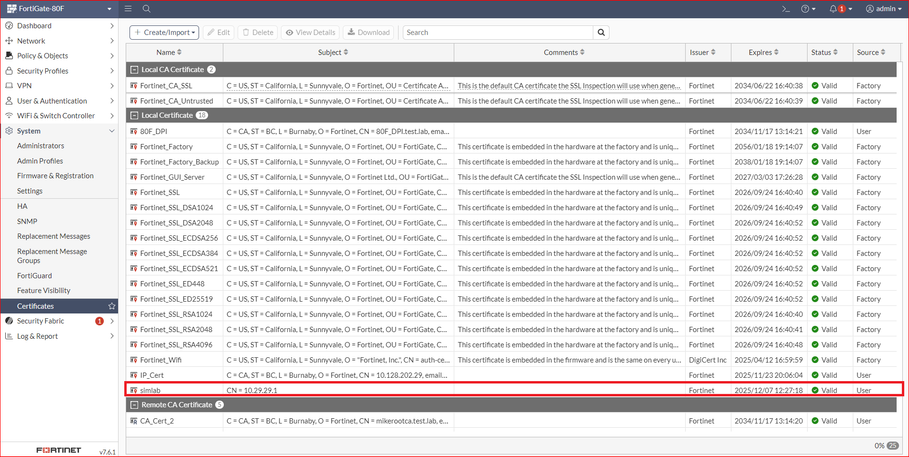The width and height of the screenshot is (909, 457).
Task: Click the Delete button
Action: (257, 32)
